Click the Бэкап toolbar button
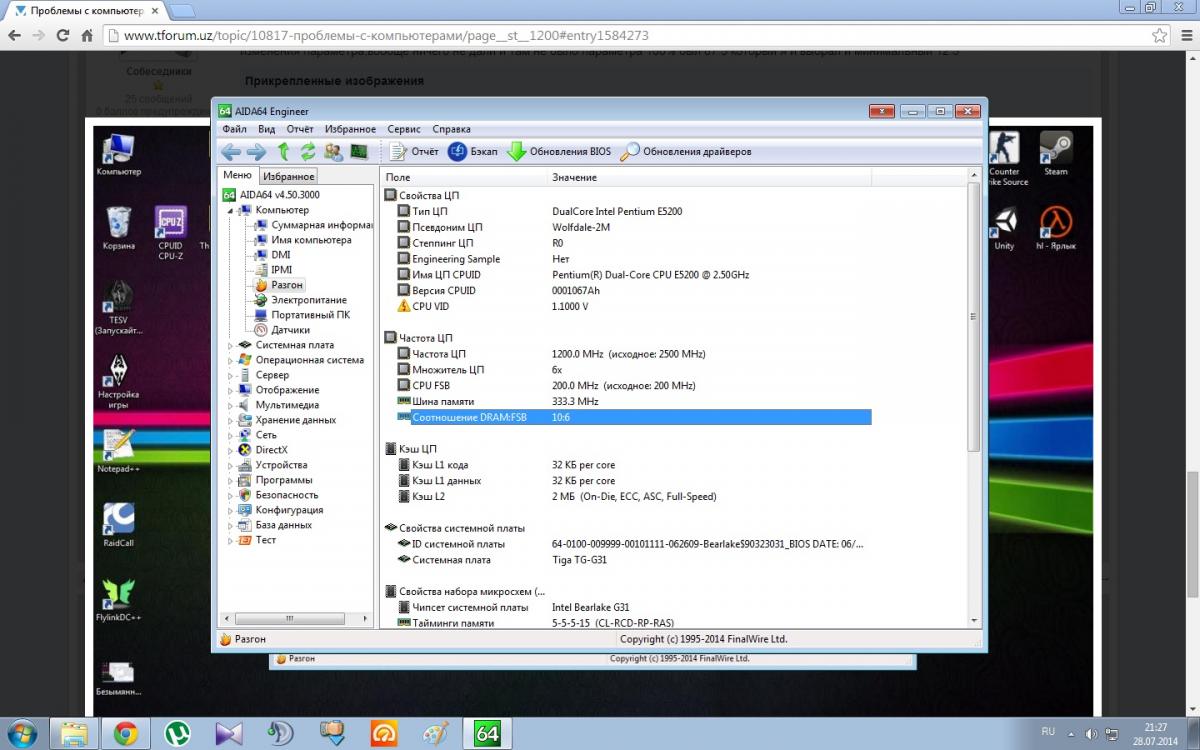The height and width of the screenshot is (750, 1200). pos(472,152)
